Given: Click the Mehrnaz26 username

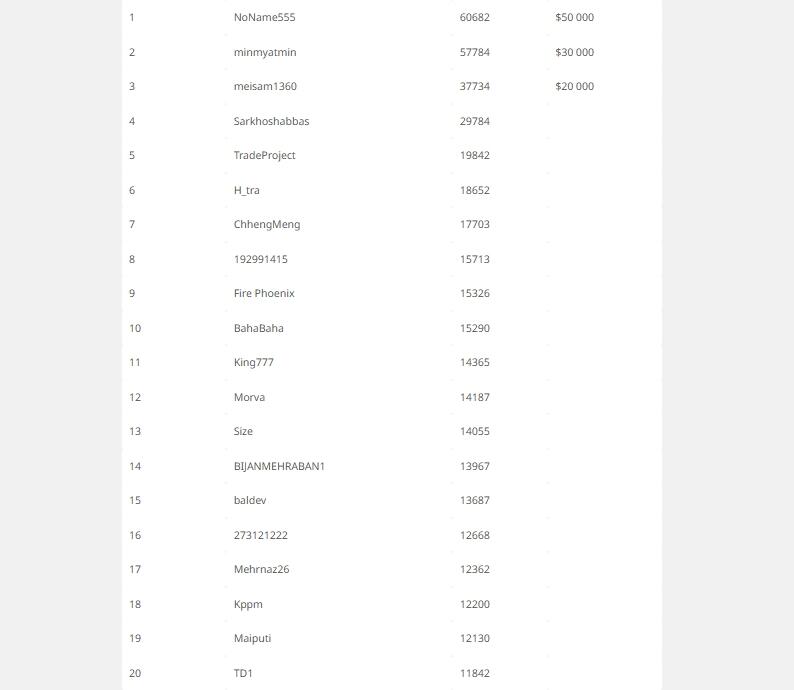Looking at the screenshot, I should click(261, 570).
